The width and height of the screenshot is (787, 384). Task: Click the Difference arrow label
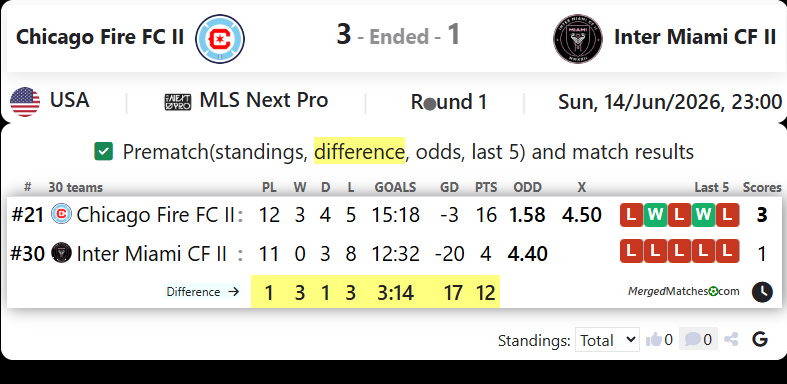tap(203, 292)
